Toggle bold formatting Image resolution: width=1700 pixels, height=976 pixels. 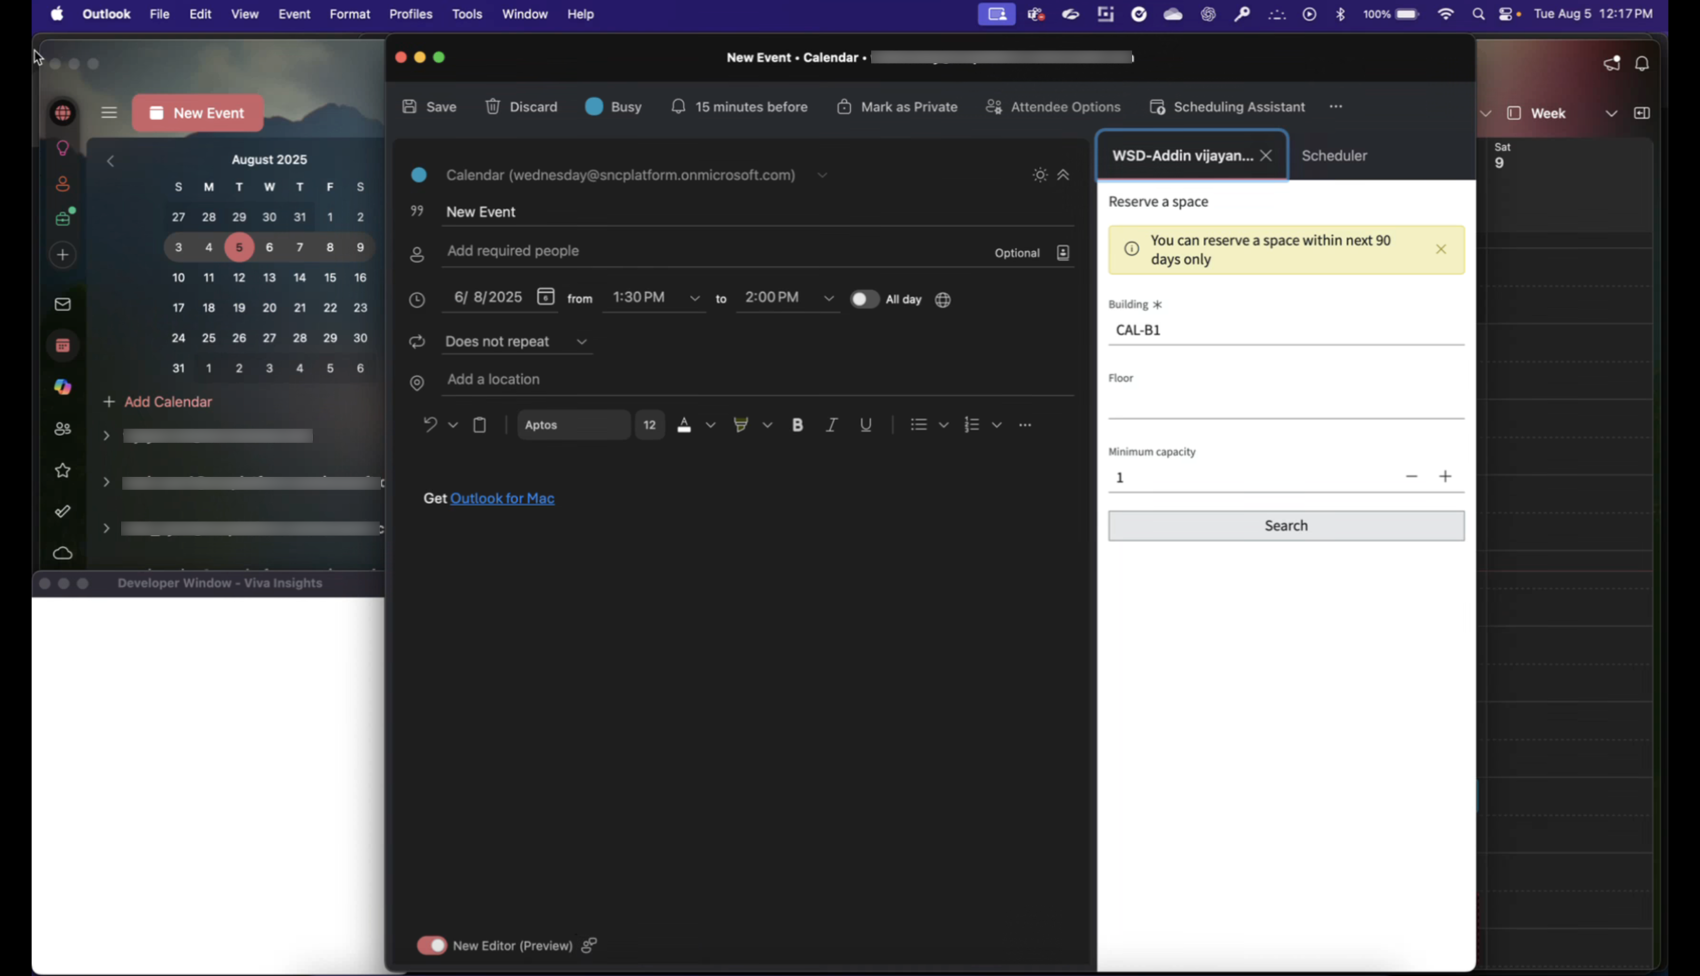click(x=798, y=425)
